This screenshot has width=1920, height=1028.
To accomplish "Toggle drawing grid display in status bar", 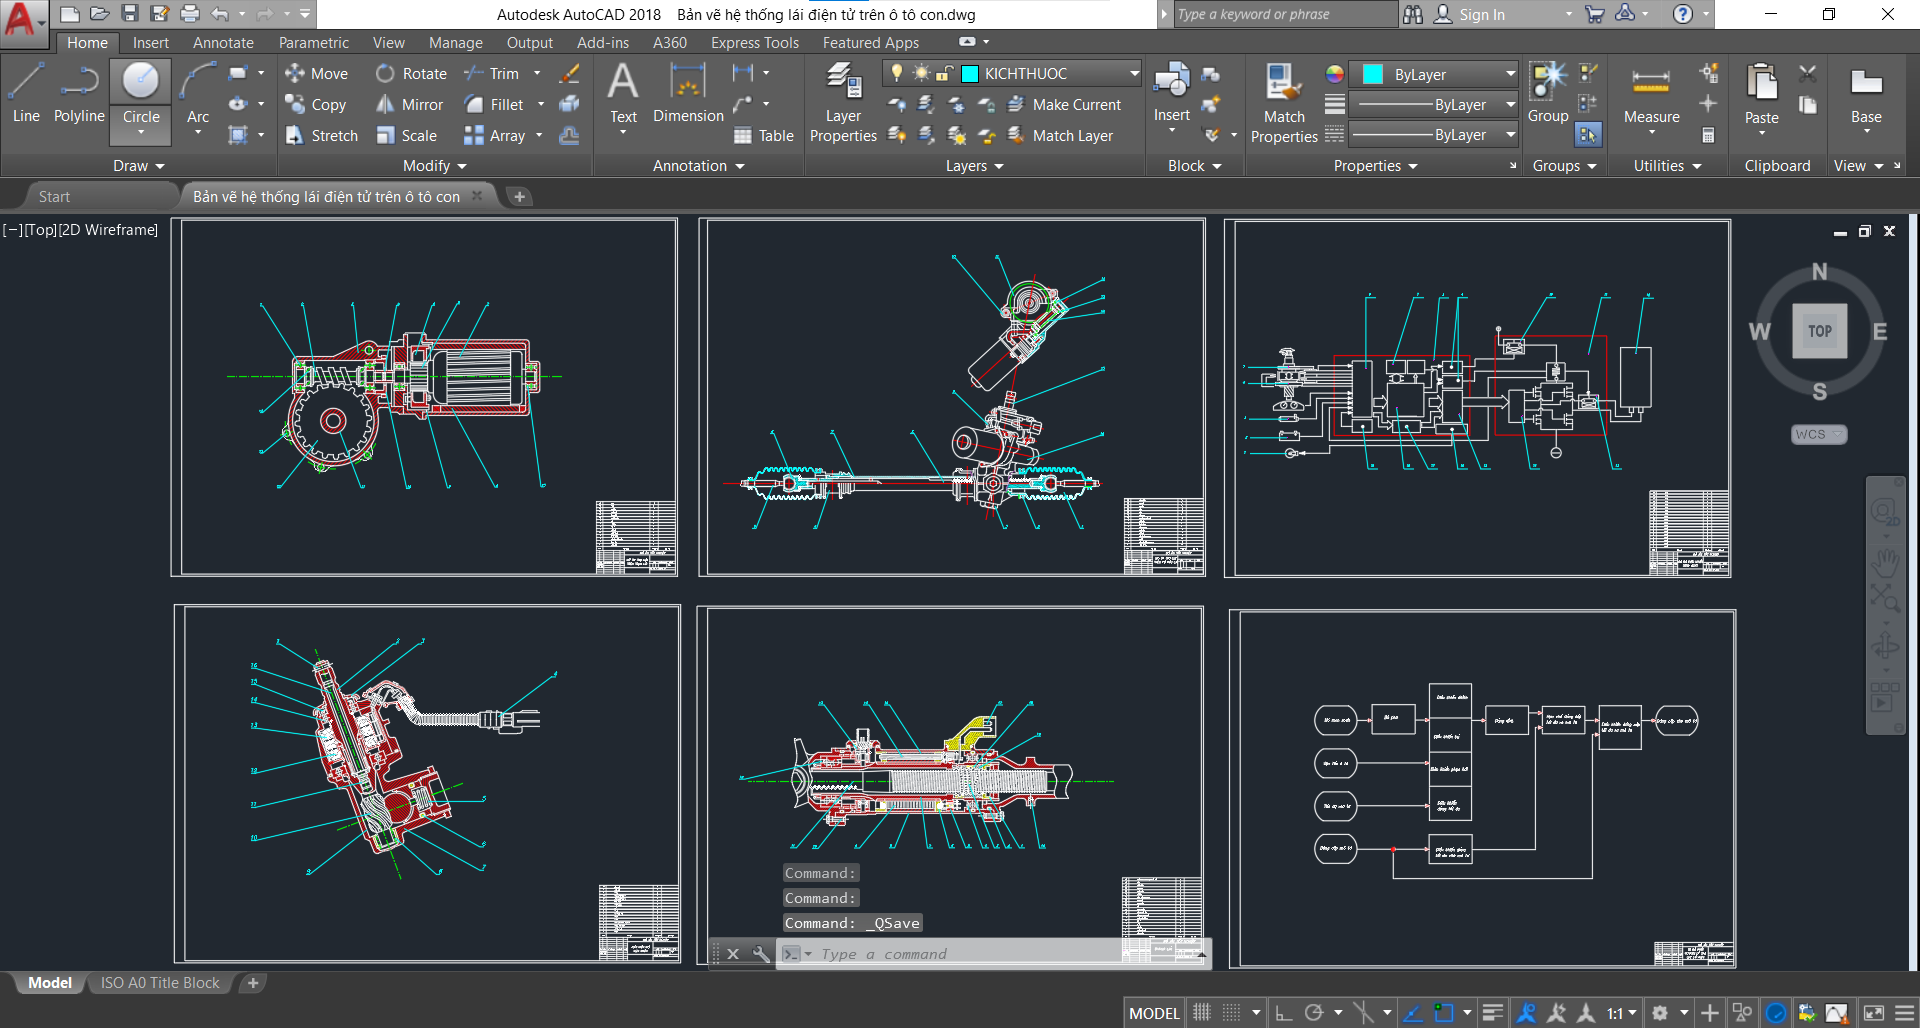I will (1202, 1013).
